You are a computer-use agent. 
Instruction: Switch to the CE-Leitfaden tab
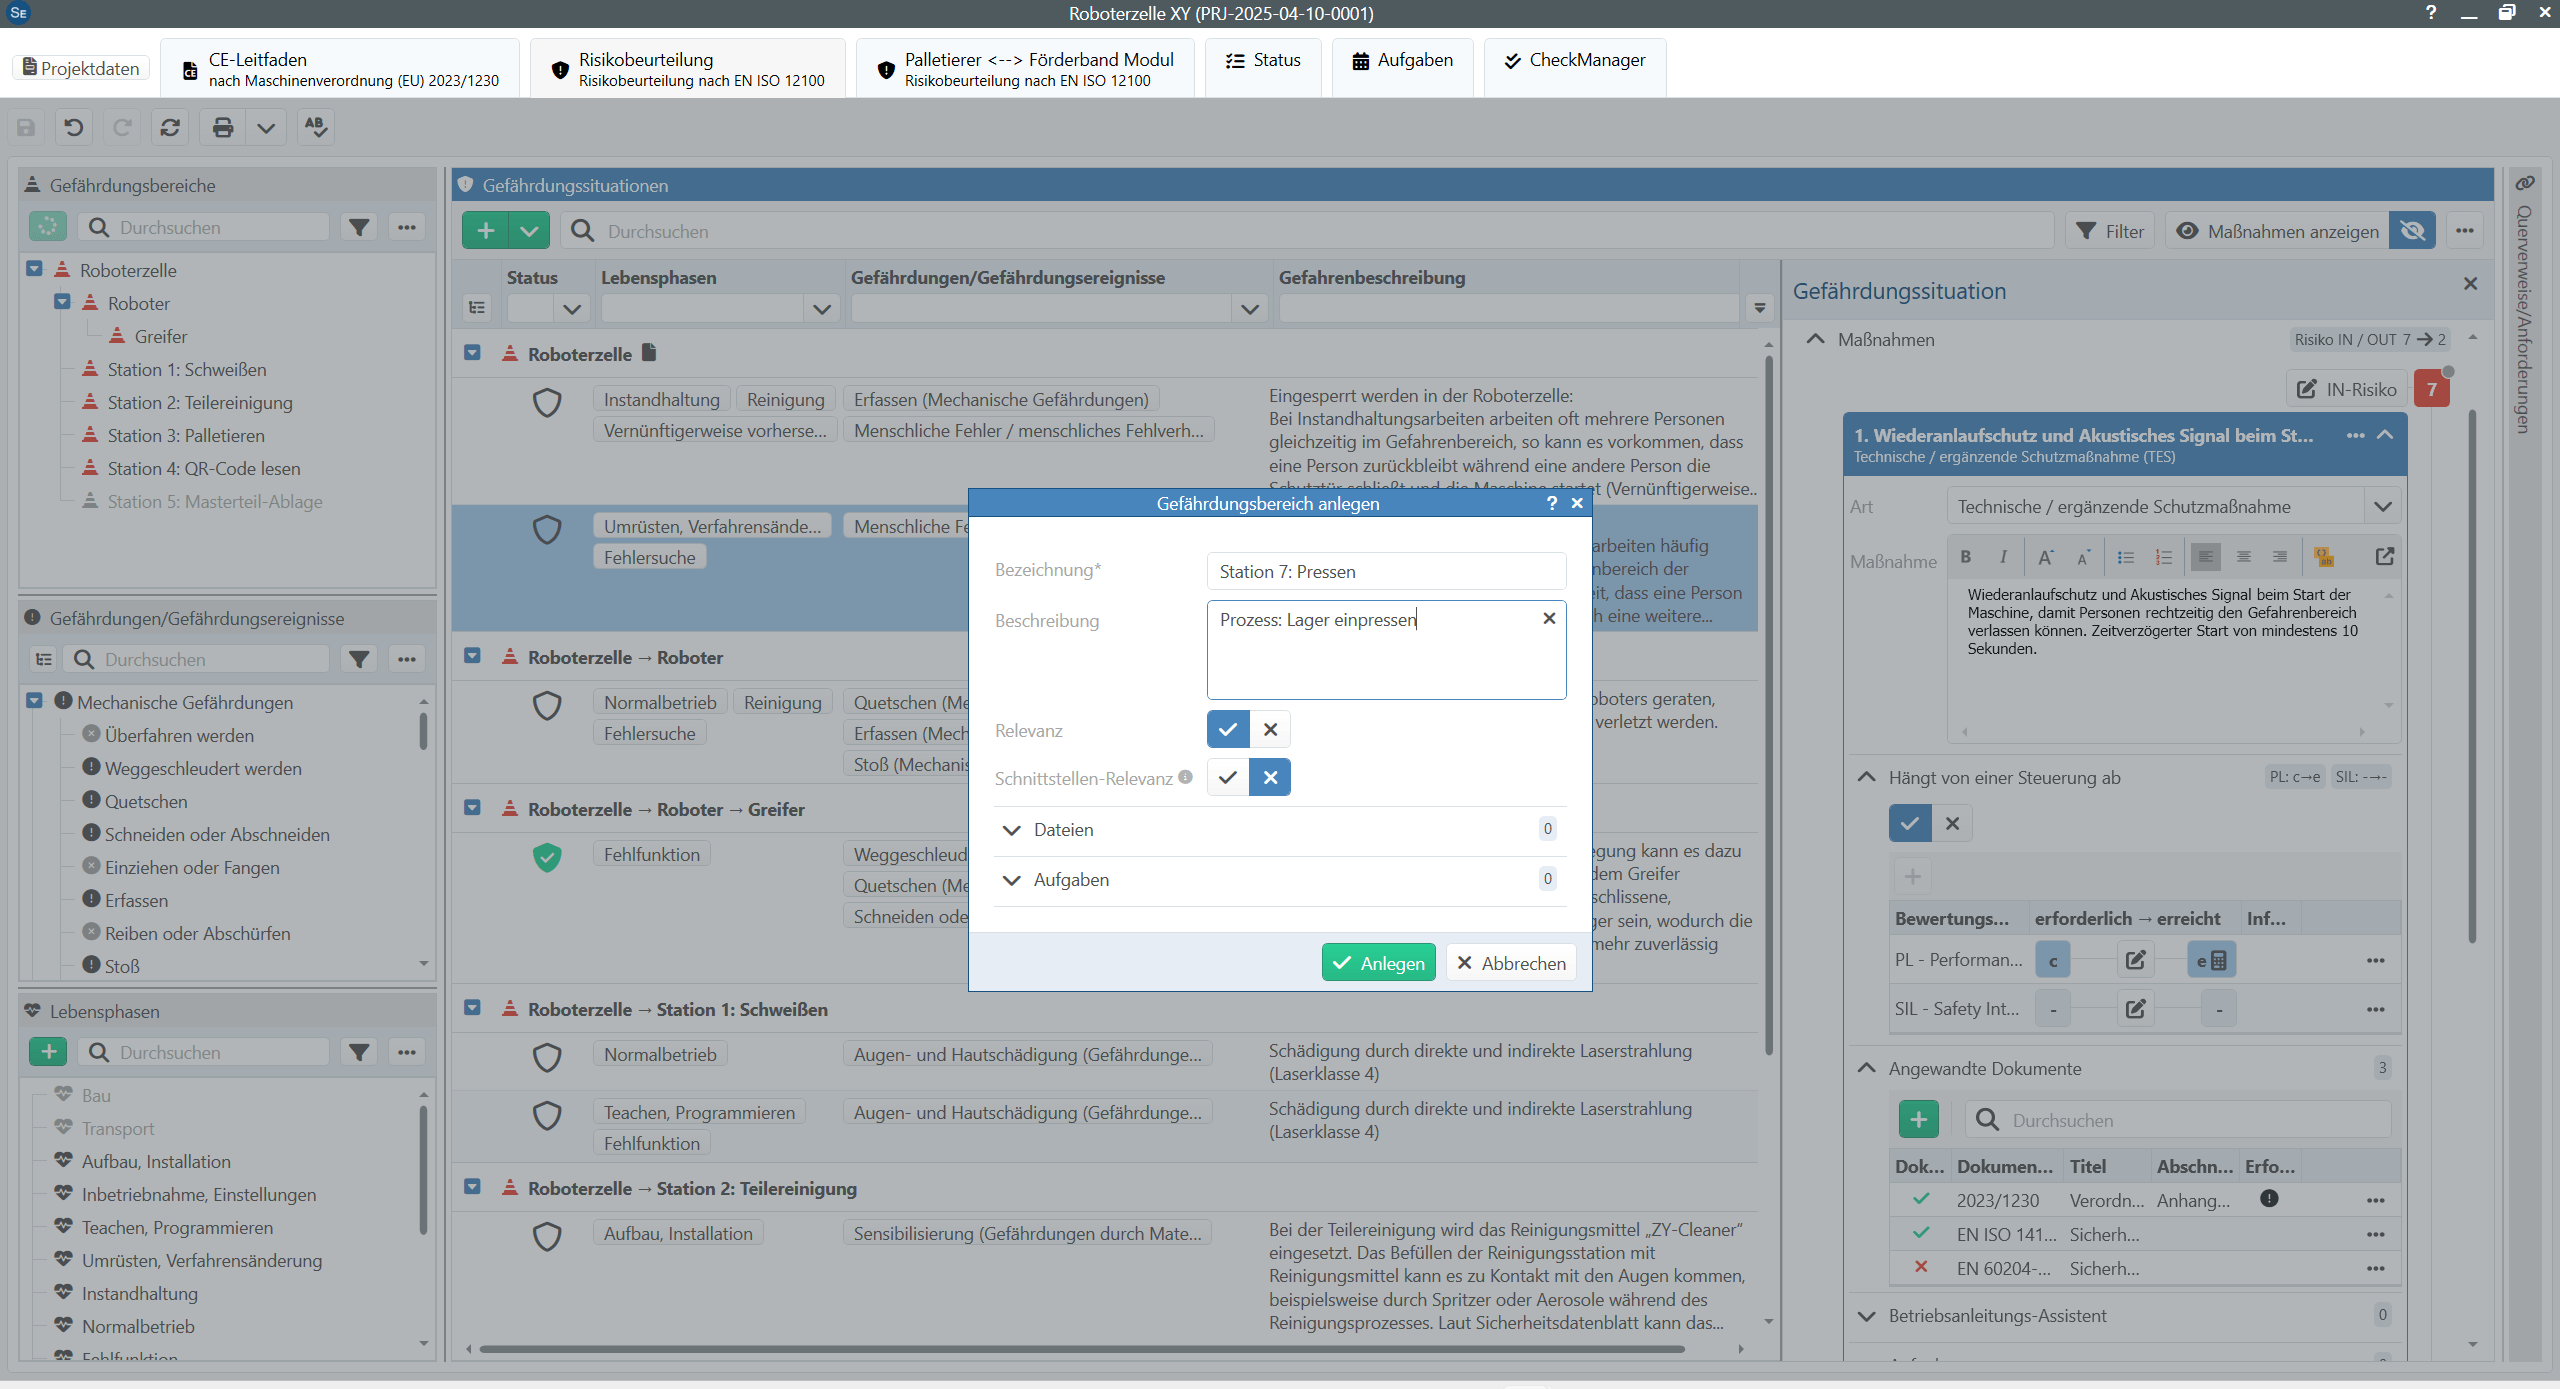pyautogui.click(x=340, y=69)
